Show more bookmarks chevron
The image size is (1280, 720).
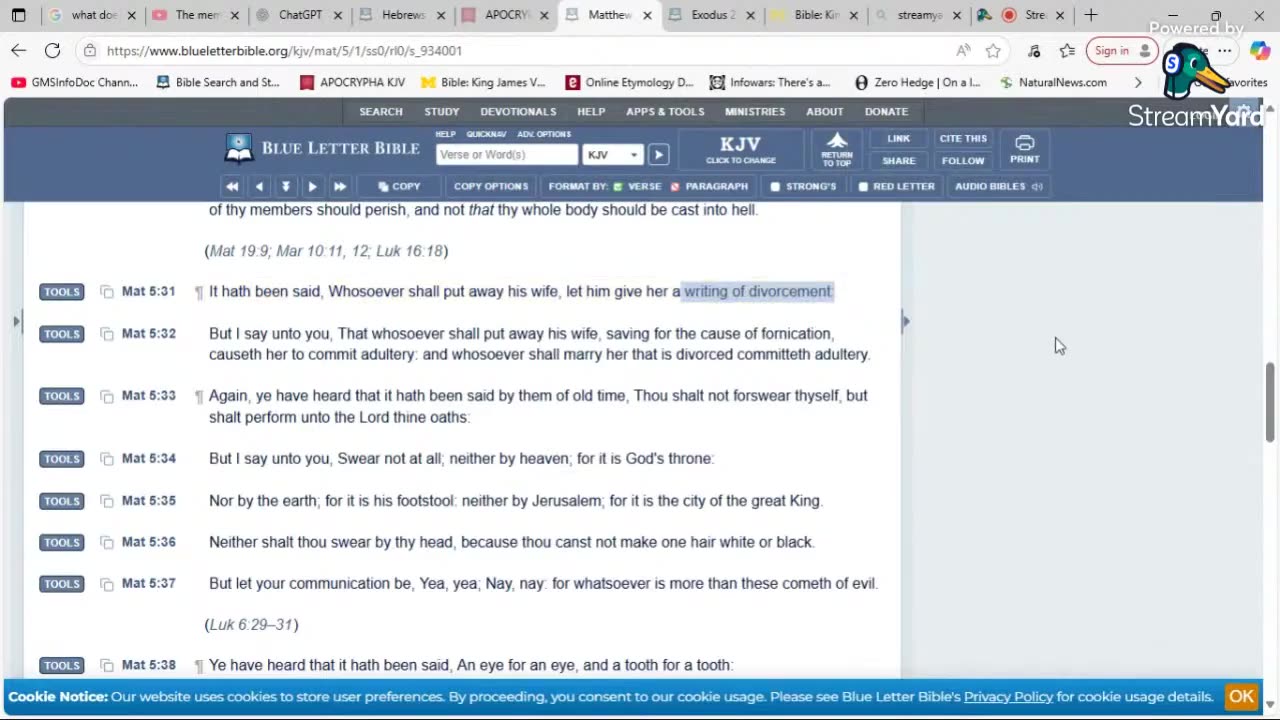point(1138,82)
